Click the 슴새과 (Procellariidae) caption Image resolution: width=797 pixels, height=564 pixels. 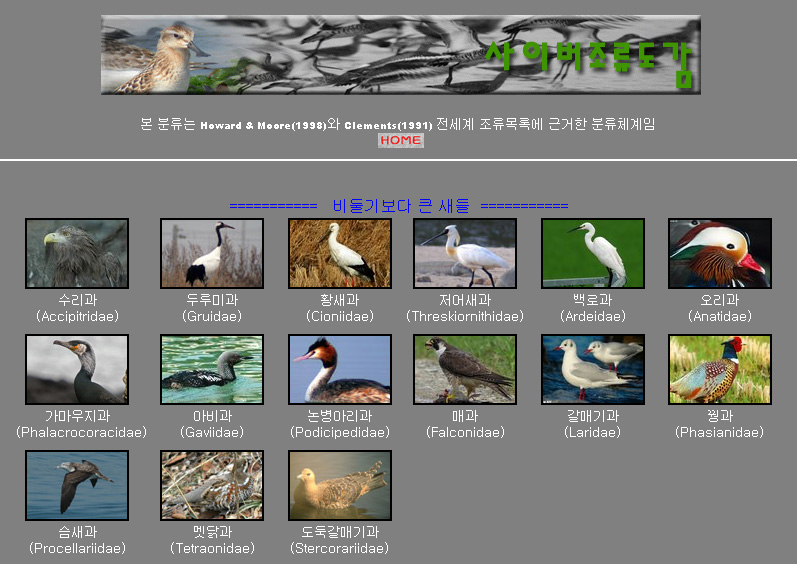tap(77, 540)
